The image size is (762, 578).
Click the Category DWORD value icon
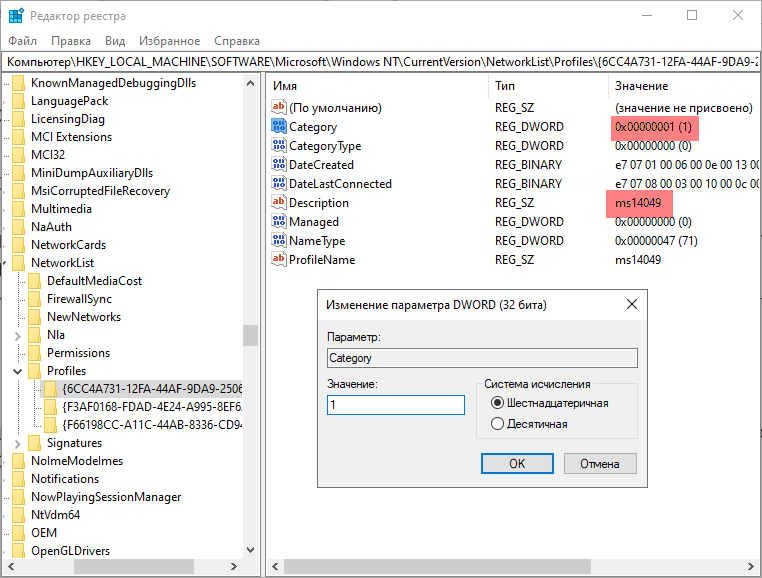pos(279,127)
